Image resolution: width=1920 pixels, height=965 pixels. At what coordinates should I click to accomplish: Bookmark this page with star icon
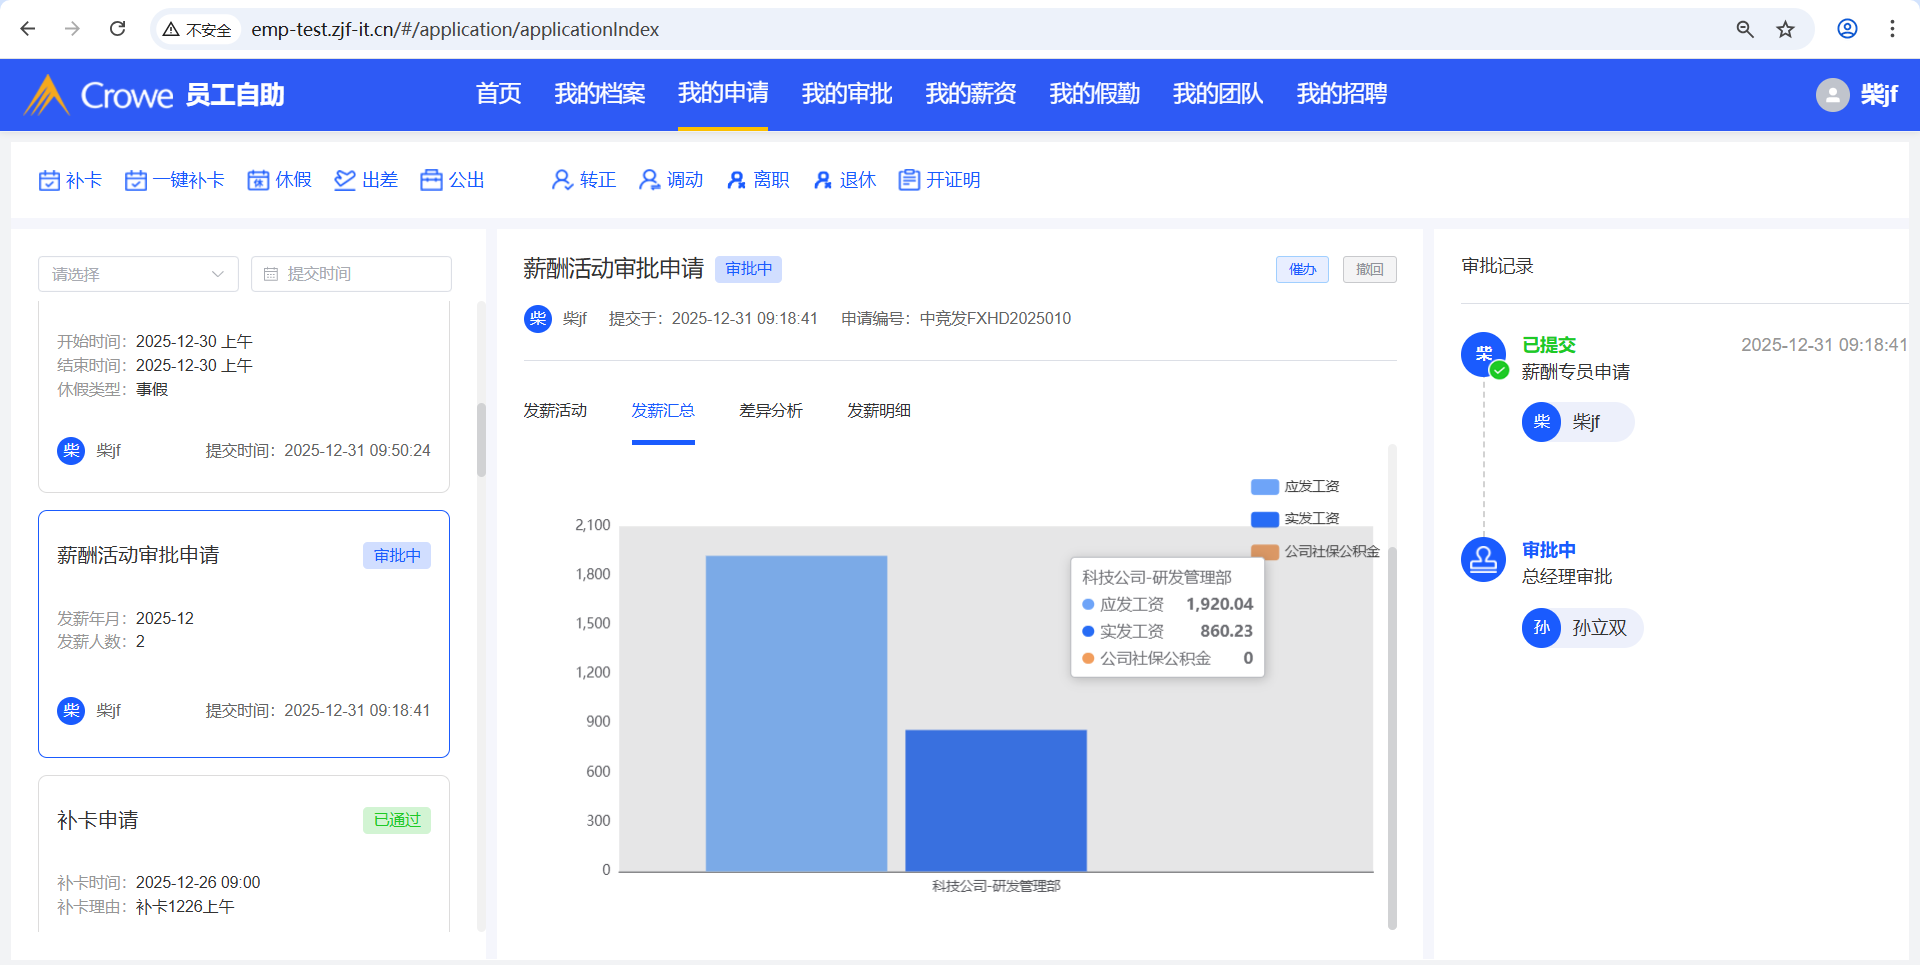pos(1785,29)
